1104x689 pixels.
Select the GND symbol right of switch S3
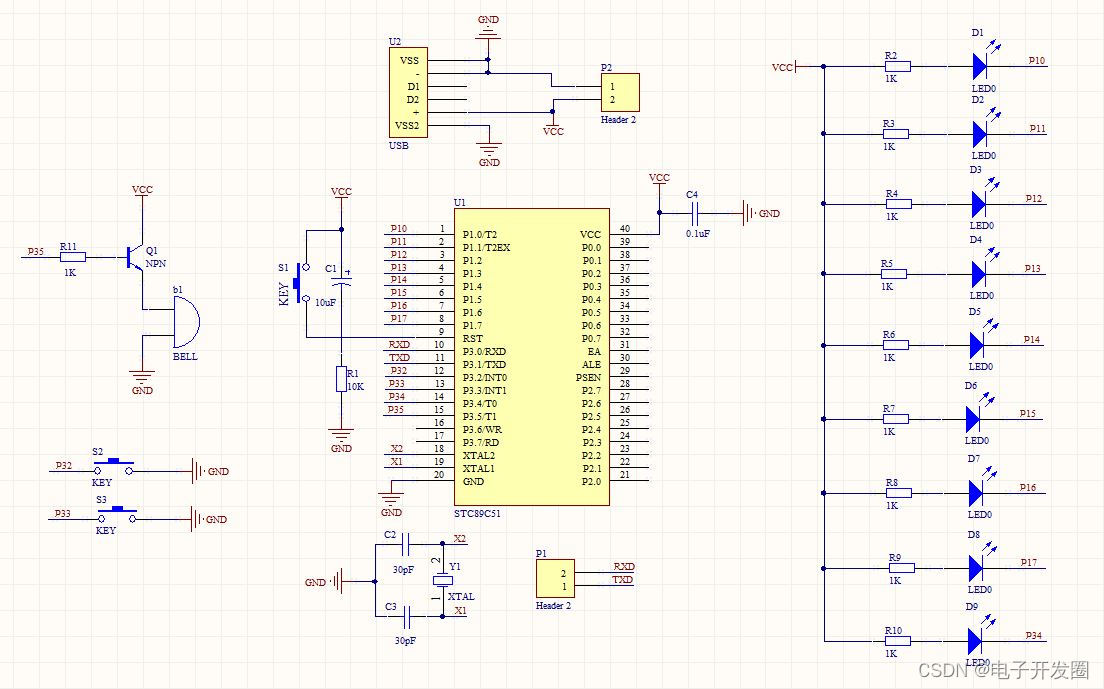click(208, 519)
